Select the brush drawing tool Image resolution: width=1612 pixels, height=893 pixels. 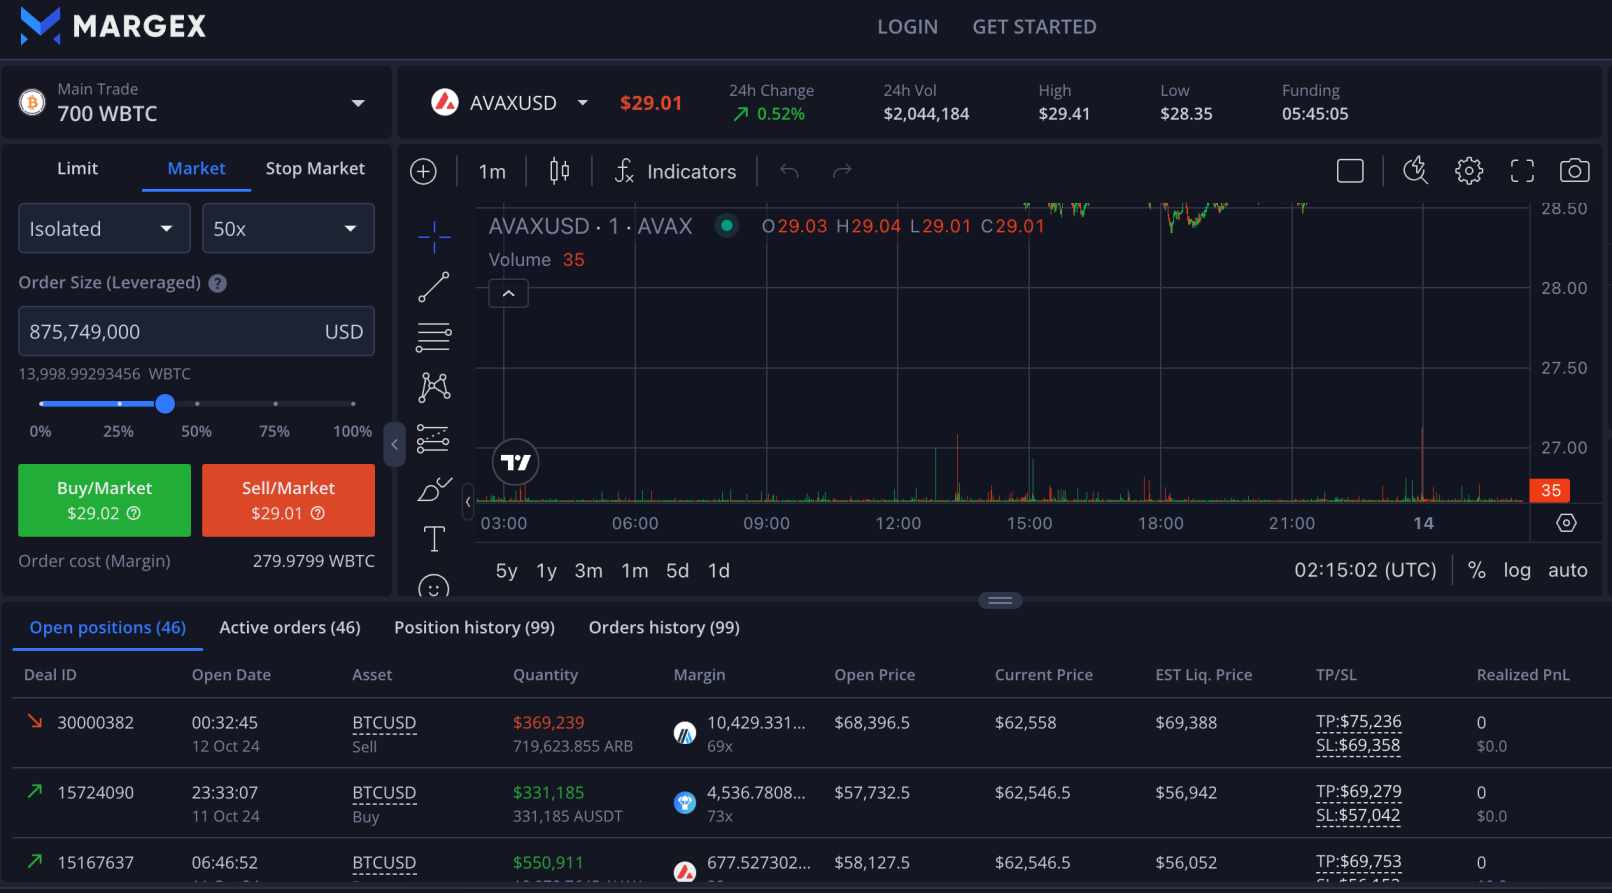[x=434, y=489]
